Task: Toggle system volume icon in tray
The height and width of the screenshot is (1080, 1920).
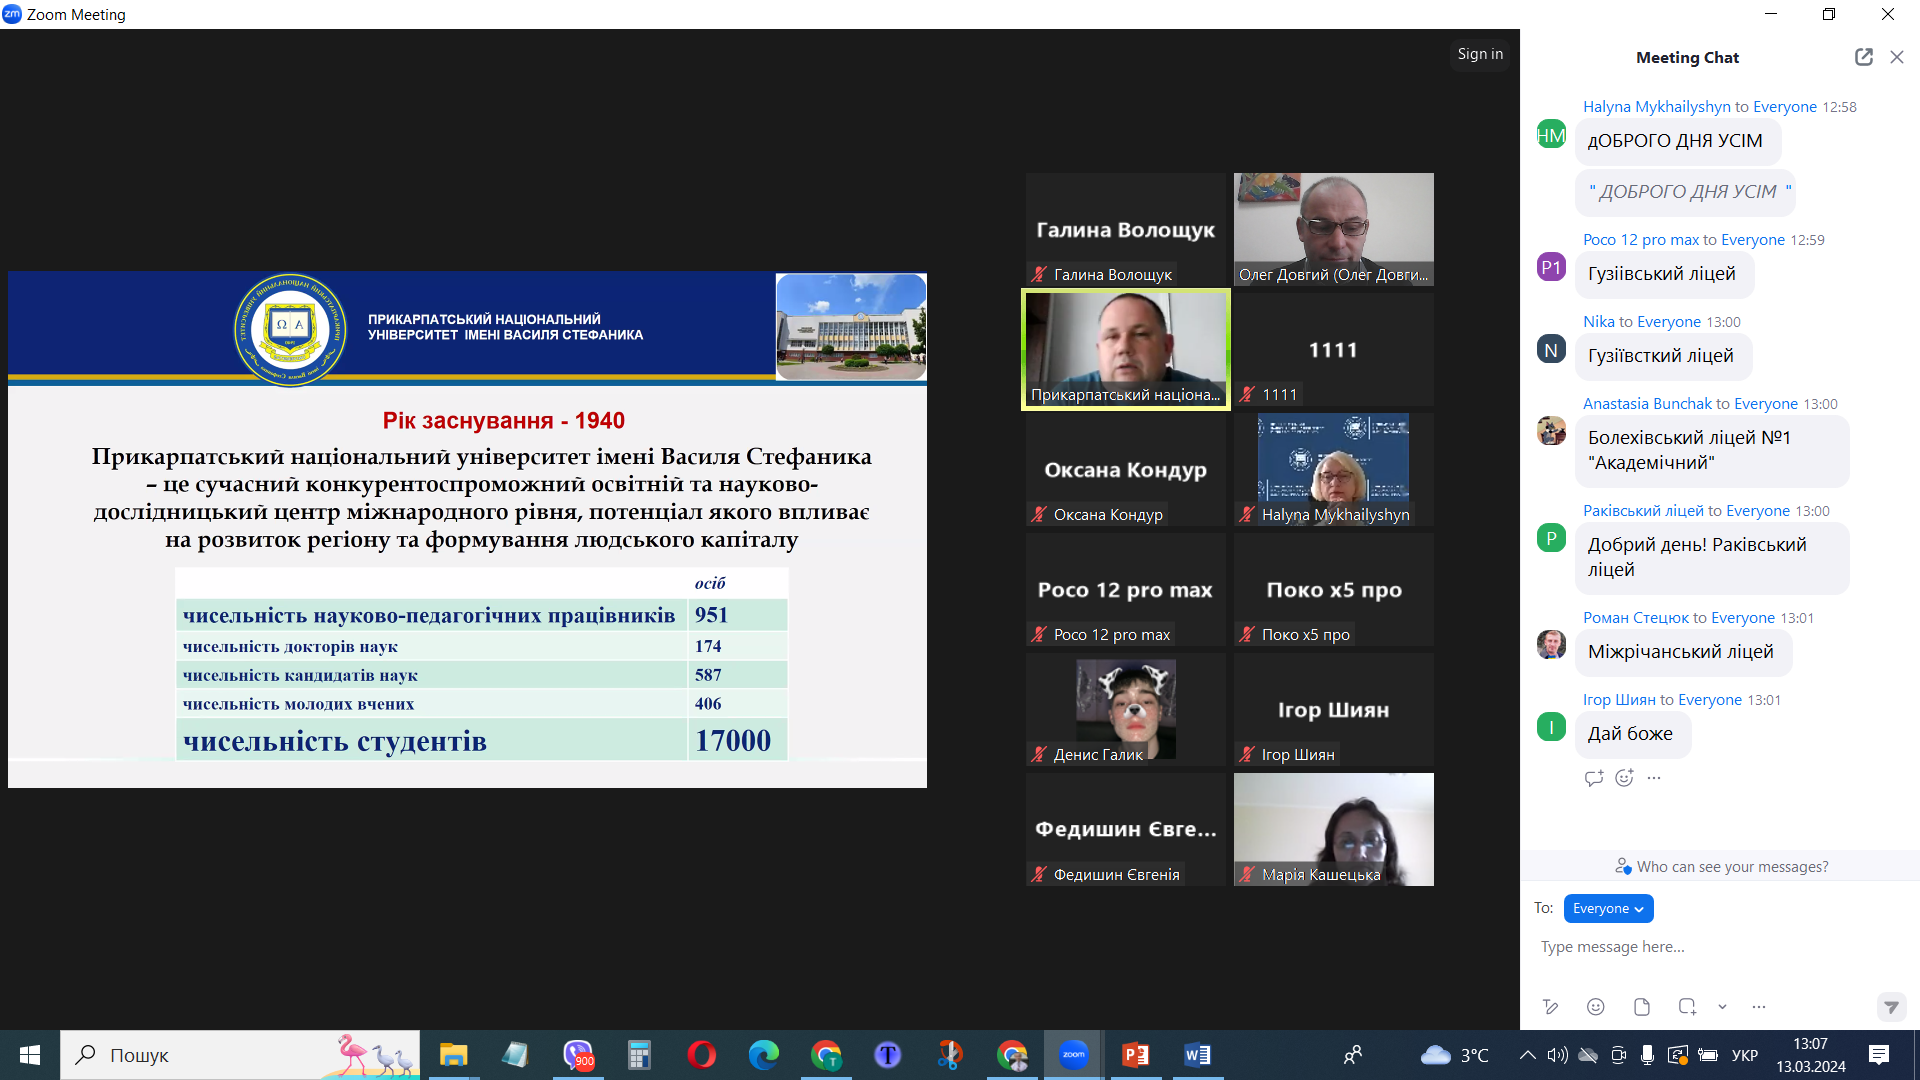Action: click(x=1557, y=1055)
